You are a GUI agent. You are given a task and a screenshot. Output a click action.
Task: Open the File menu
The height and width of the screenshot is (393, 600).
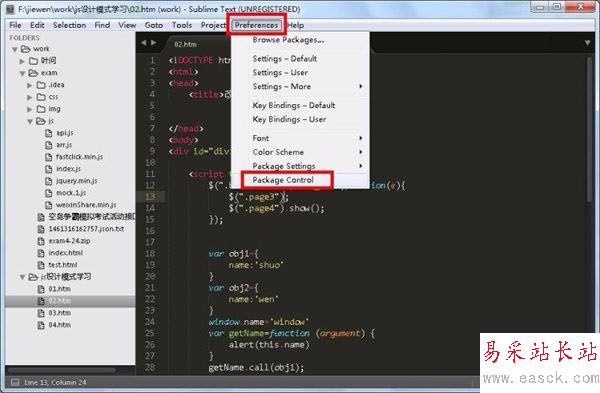(x=15, y=25)
